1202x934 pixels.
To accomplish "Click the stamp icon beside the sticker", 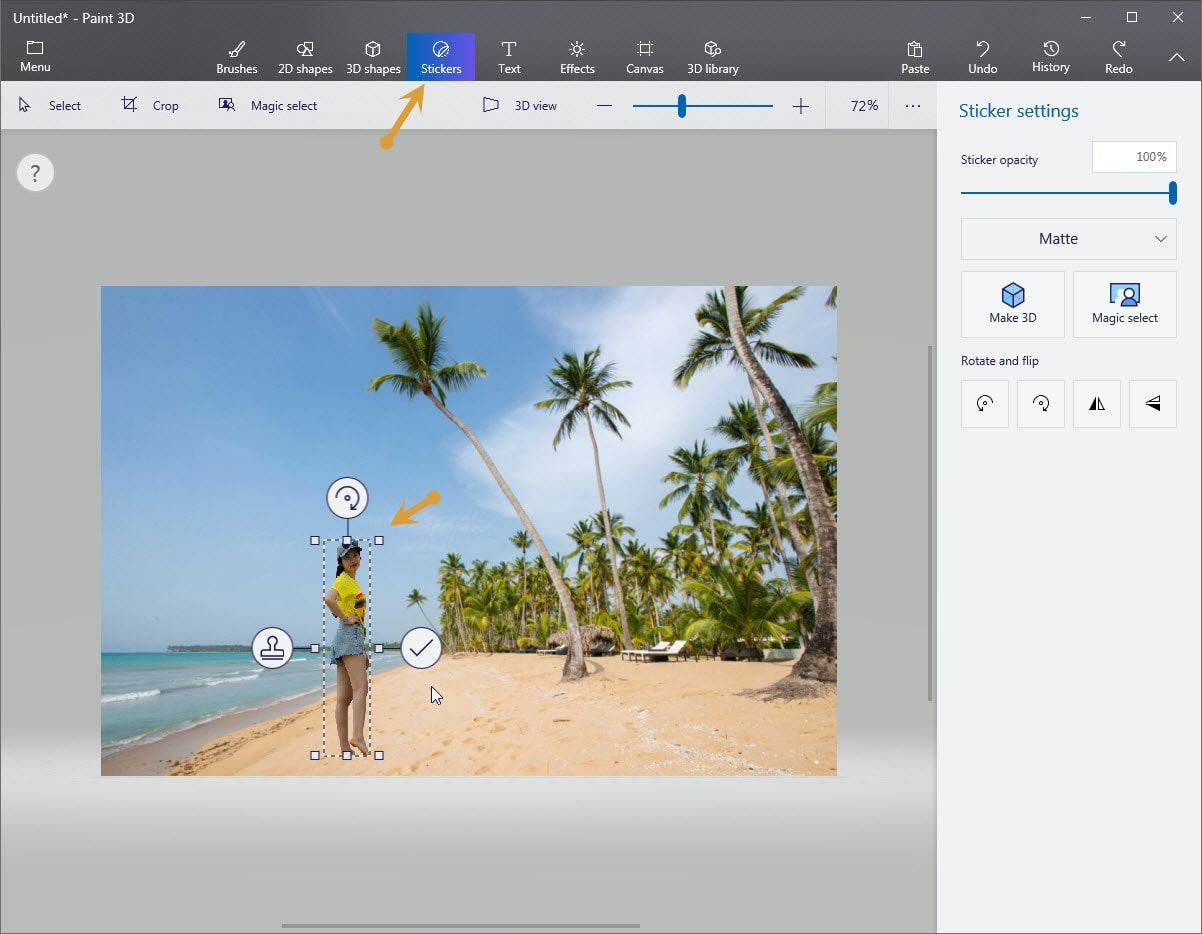I will point(272,648).
